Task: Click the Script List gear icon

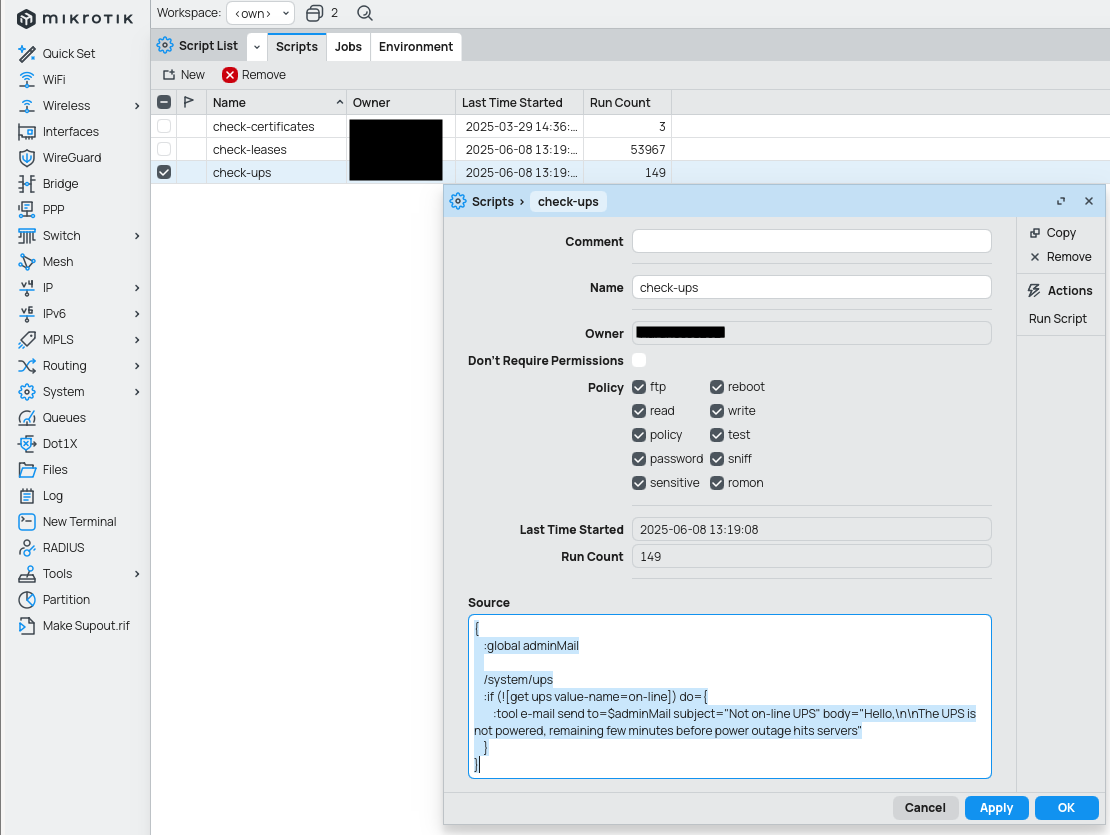Action: click(x=165, y=45)
